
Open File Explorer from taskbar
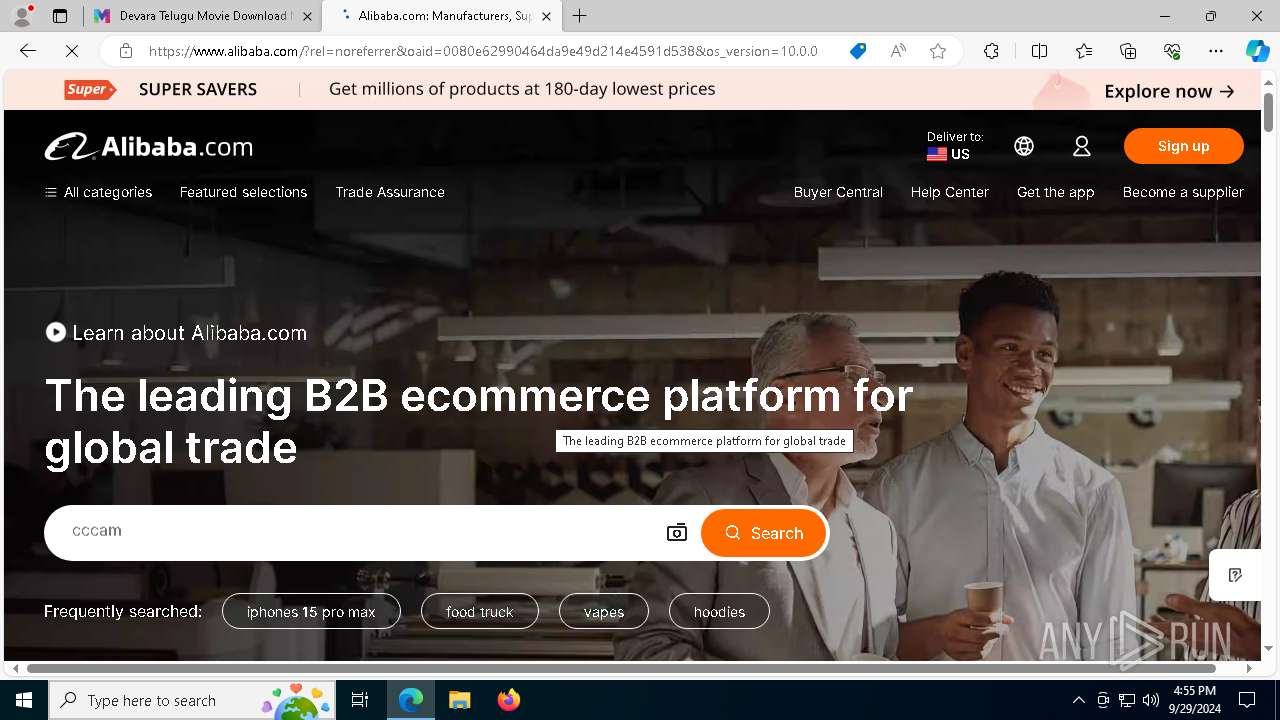click(459, 700)
